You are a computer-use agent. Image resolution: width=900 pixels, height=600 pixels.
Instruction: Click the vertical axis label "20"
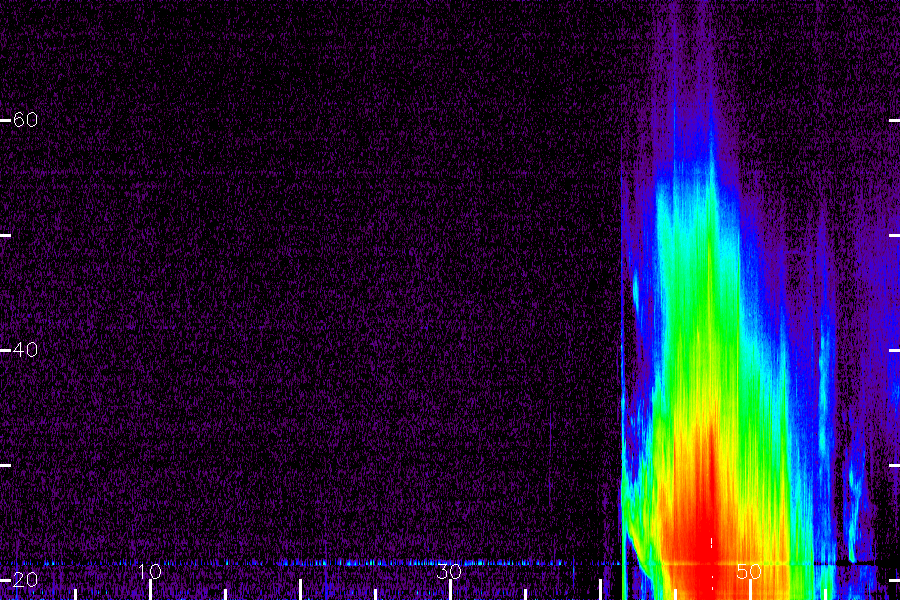pyautogui.click(x=25, y=579)
